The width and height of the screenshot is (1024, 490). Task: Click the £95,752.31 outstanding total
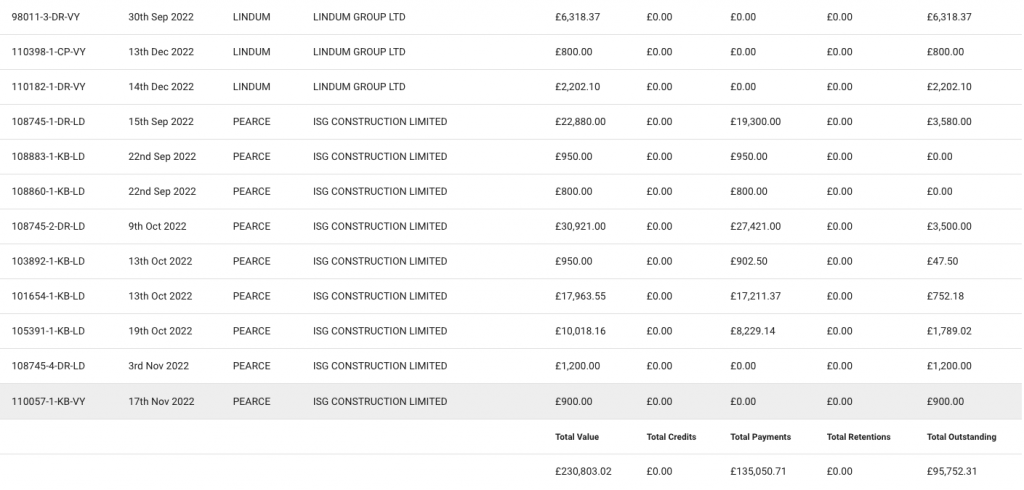click(x=951, y=472)
